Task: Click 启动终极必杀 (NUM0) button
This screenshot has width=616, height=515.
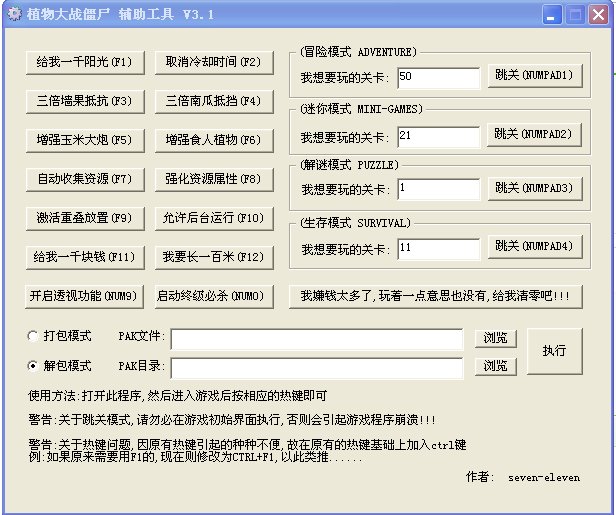Action: tap(212, 296)
